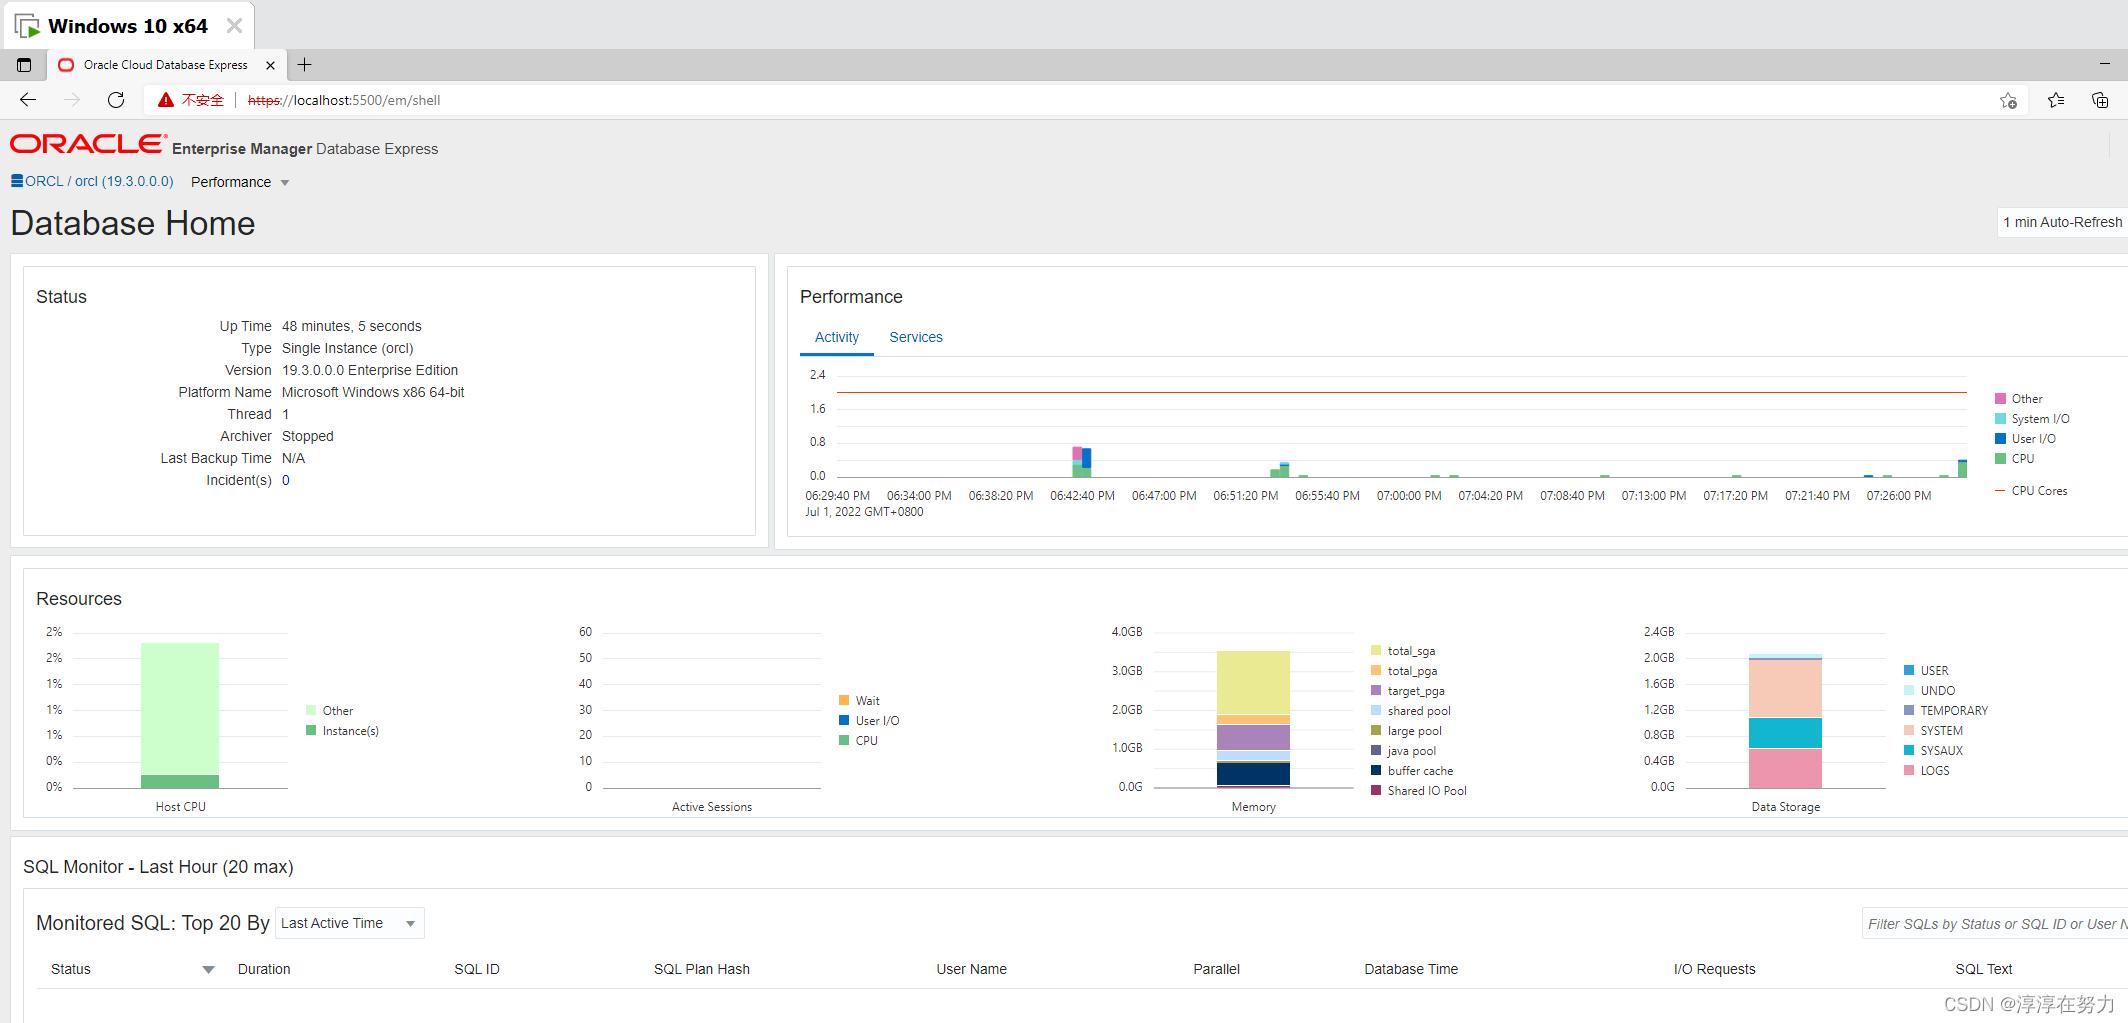
Task: Click the database icon beside ORCL / orcl
Action: (x=17, y=181)
